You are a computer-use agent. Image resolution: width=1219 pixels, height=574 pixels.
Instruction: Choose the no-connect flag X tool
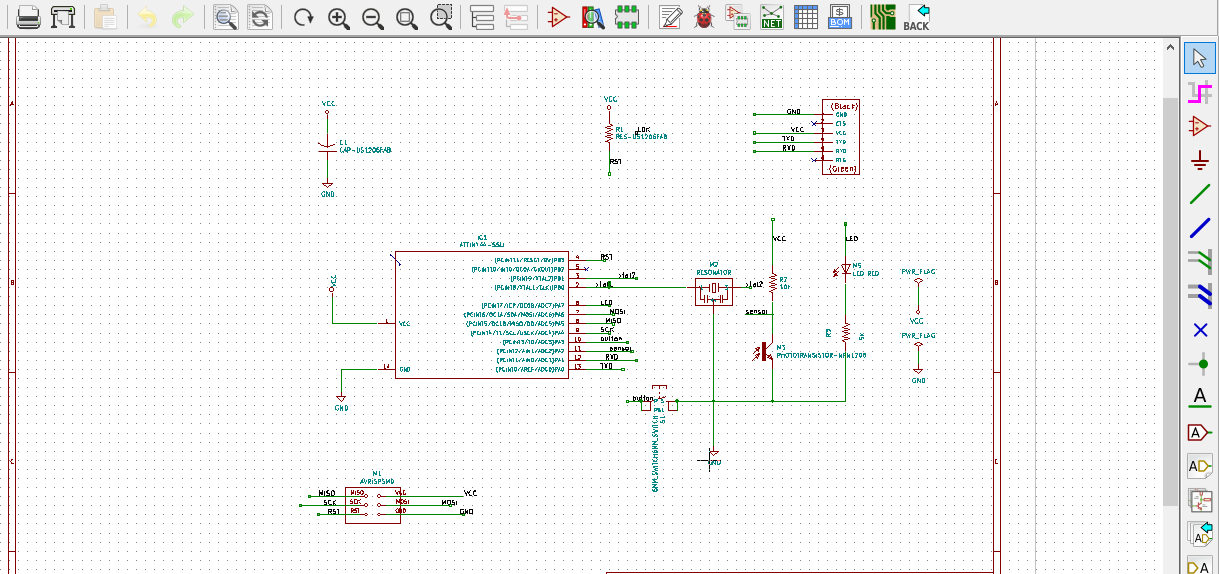coord(1200,330)
